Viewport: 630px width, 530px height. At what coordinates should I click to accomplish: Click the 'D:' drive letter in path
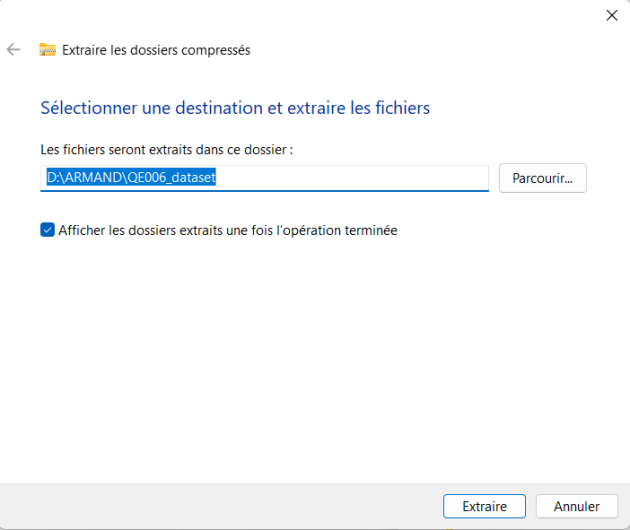pos(54,178)
